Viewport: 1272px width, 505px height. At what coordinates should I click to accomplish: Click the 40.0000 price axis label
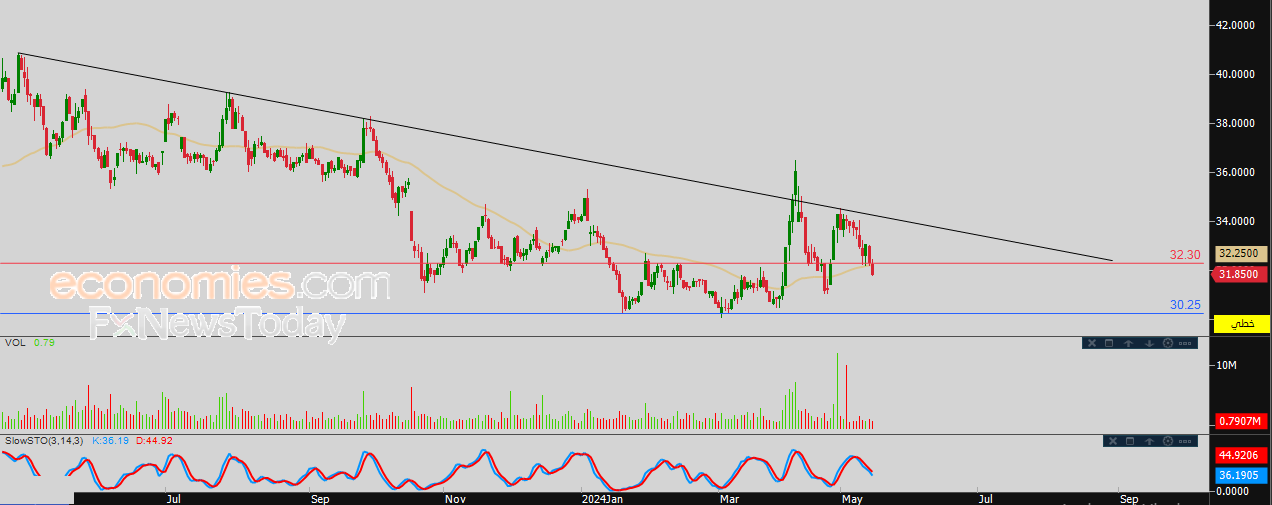click(1235, 74)
